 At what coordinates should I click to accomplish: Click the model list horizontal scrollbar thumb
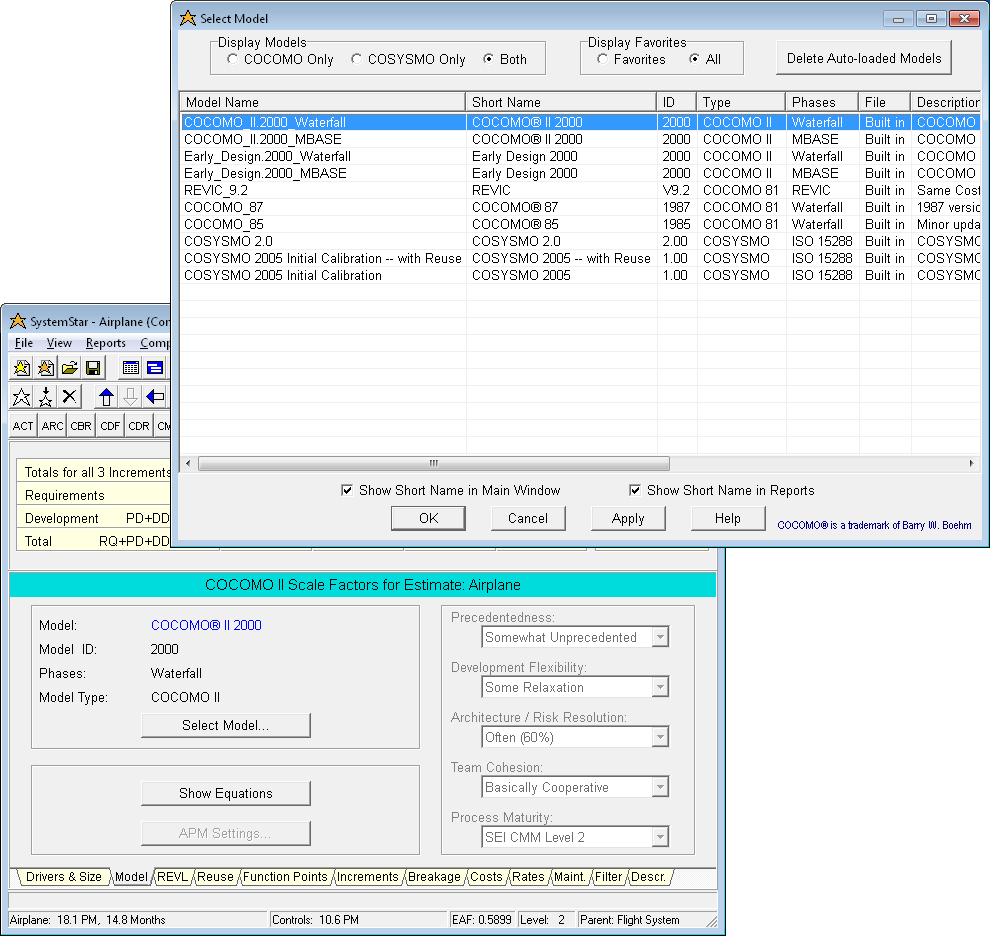[434, 464]
